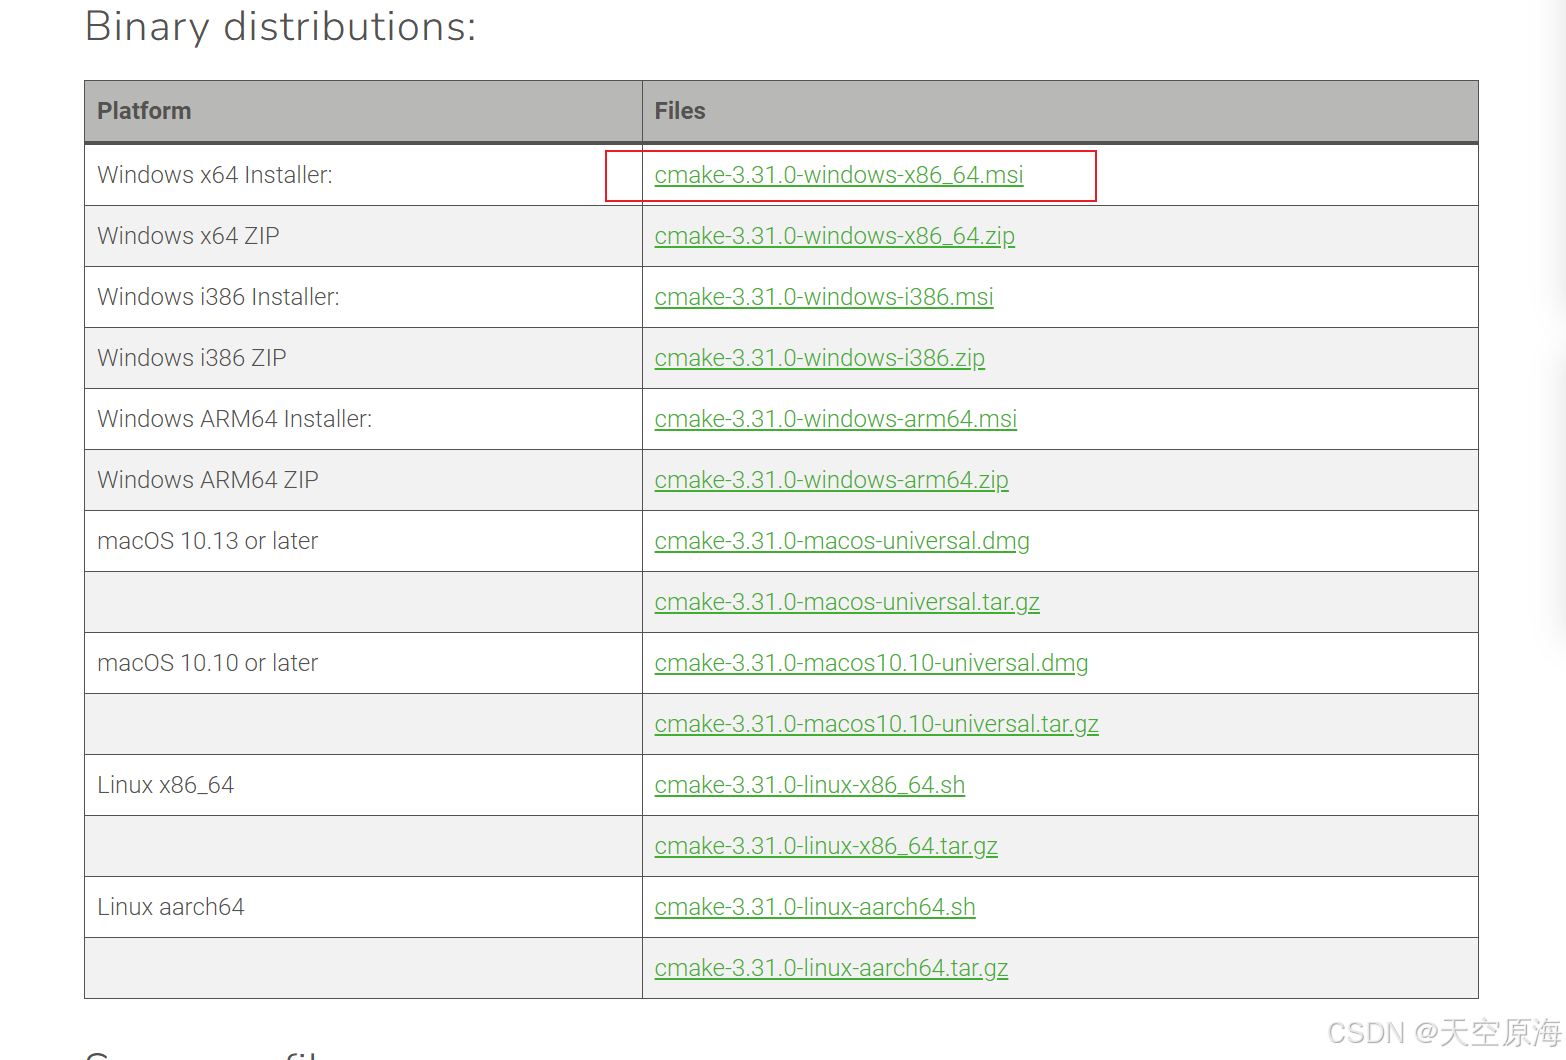
Task: Download cmake-3.31.0-windows-x86_64.msi installer
Action: pyautogui.click(x=838, y=175)
